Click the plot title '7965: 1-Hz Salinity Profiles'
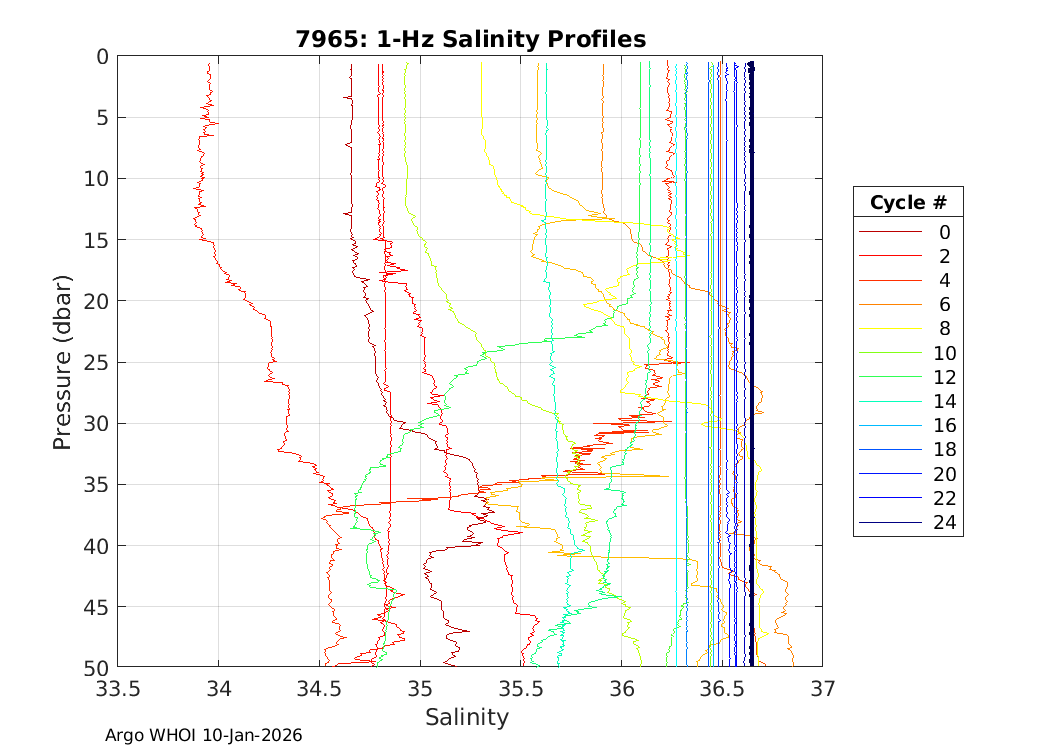The height and width of the screenshot is (750, 1050). click(470, 39)
